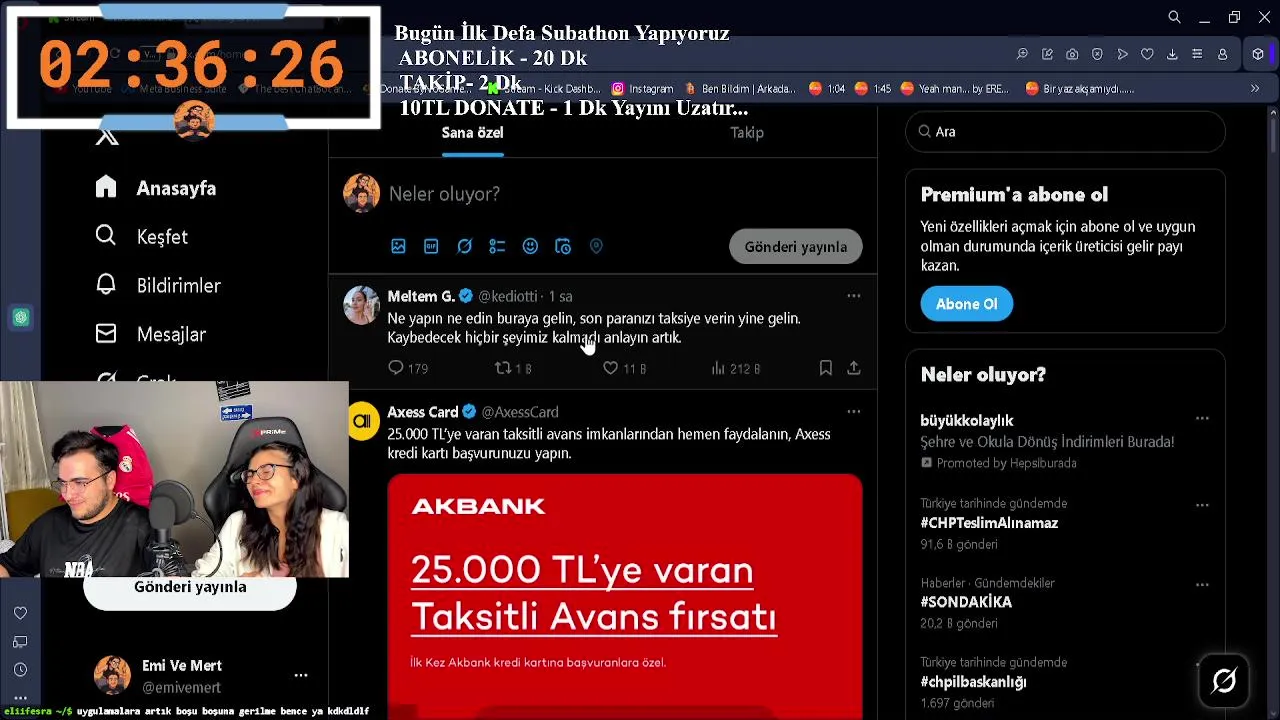Open the sidebar heart icon

click(20, 613)
